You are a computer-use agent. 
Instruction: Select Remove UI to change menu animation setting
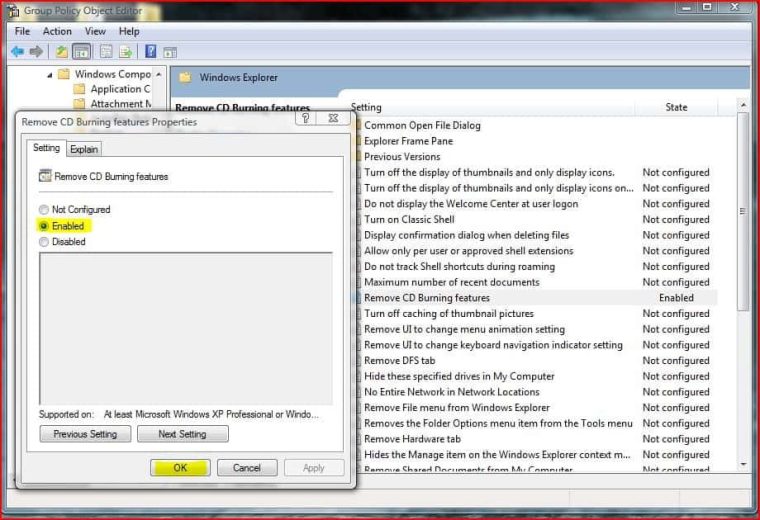[x=464, y=329]
